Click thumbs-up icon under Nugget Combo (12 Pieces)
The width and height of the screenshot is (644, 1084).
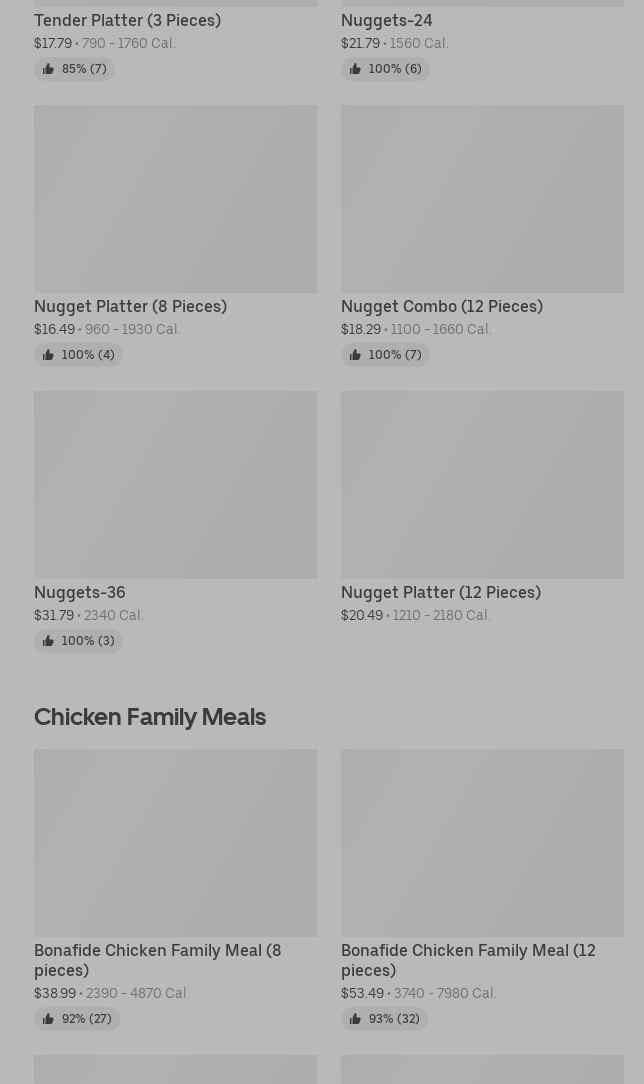[355, 355]
